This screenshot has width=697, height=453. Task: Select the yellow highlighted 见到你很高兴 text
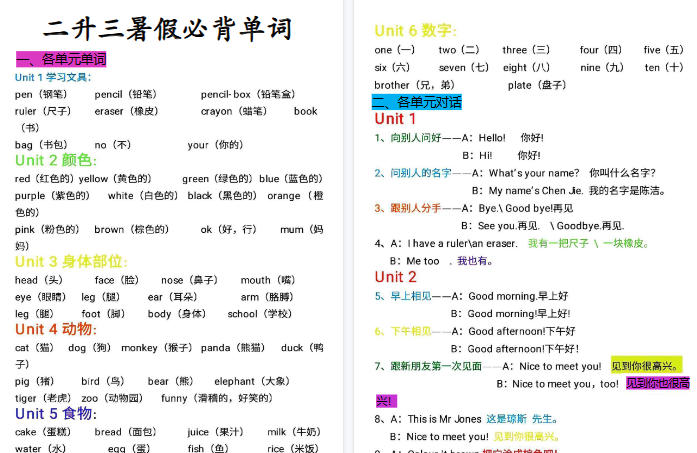click(x=645, y=366)
